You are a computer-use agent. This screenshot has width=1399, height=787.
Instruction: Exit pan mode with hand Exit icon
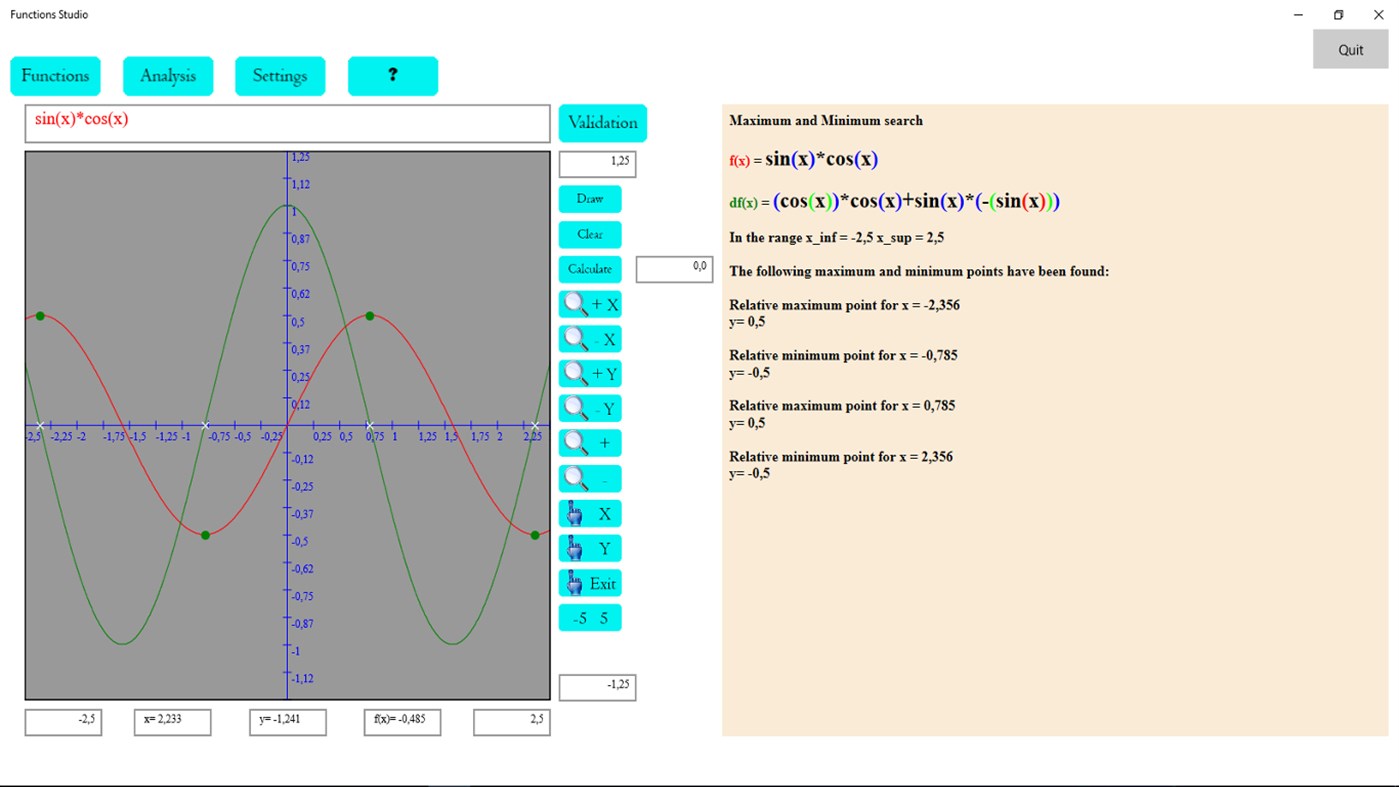(589, 582)
